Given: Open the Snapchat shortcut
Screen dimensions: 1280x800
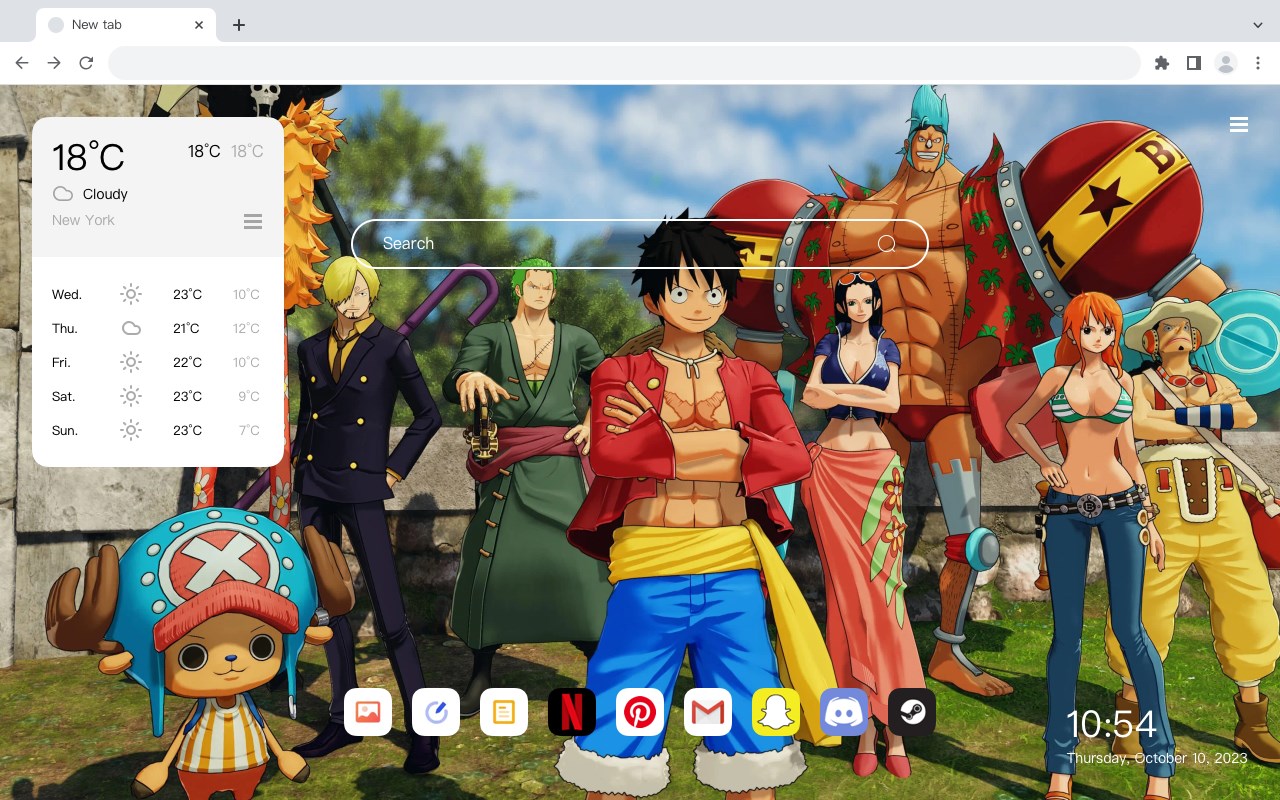Looking at the screenshot, I should (776, 712).
